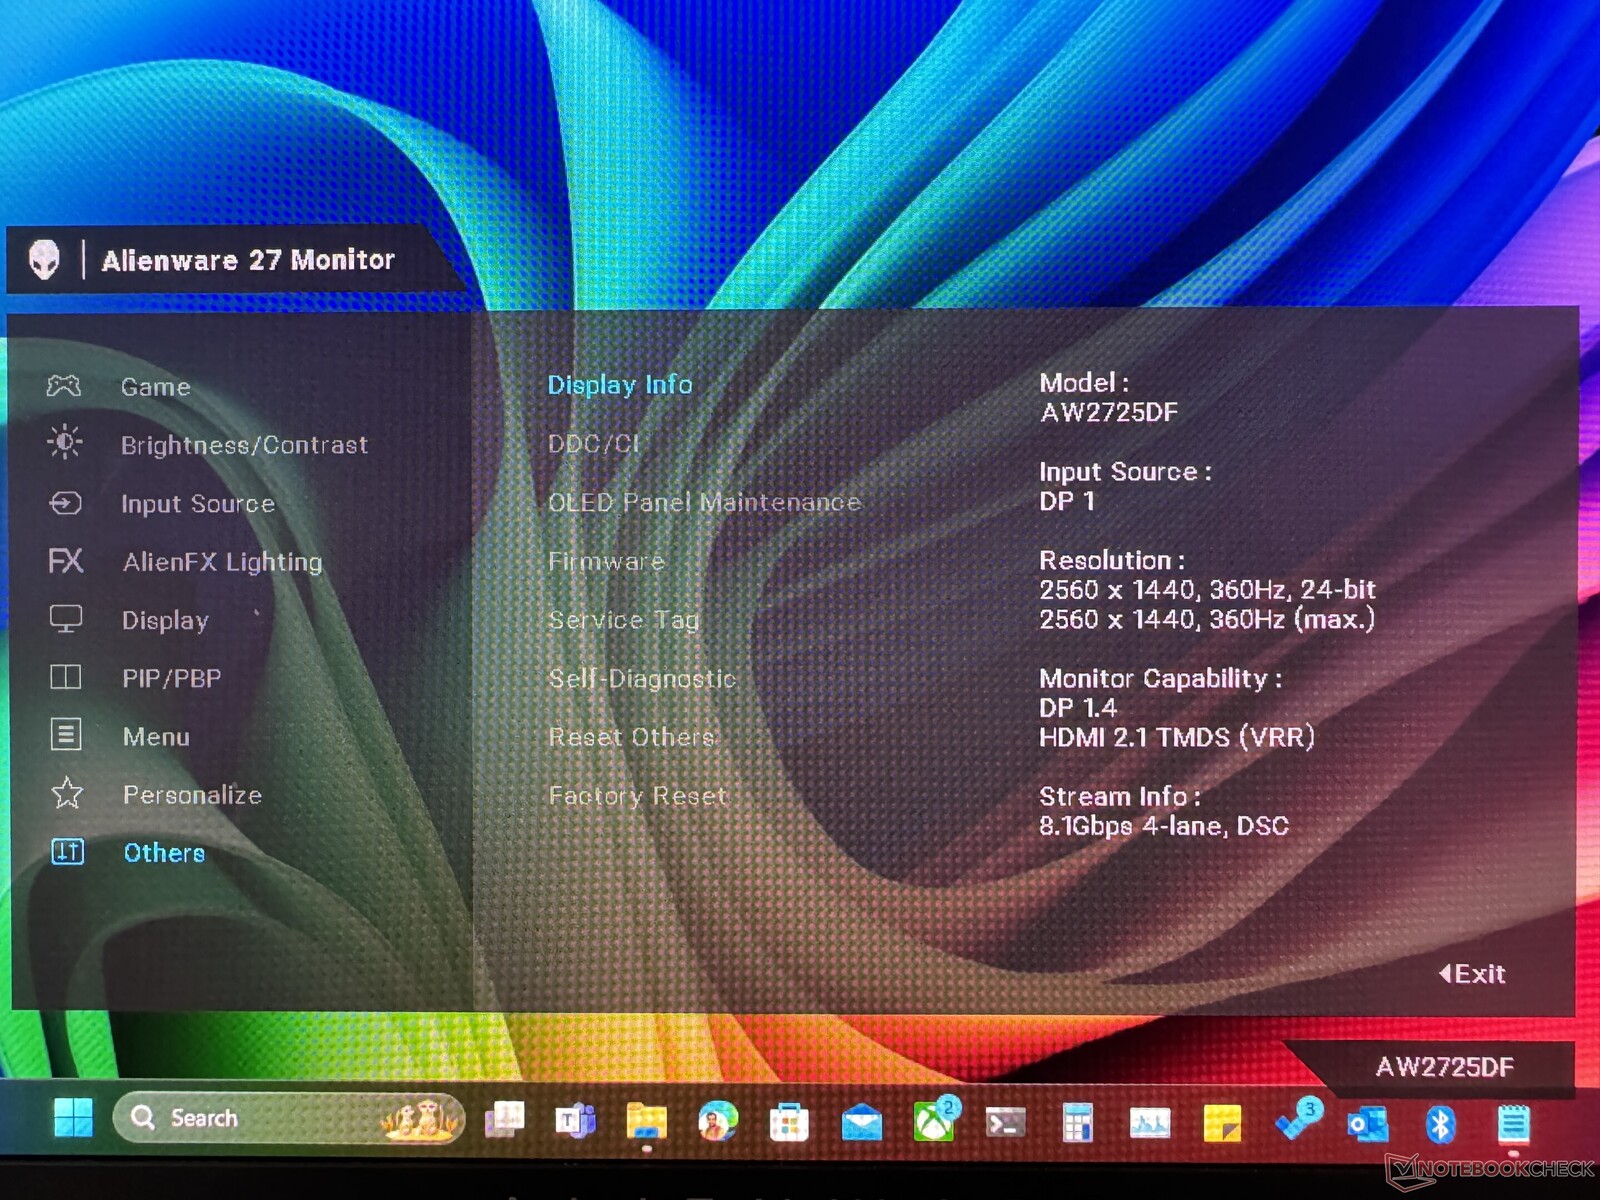The height and width of the screenshot is (1200, 1600).
Task: Select the Firmware submenu item
Action: click(x=606, y=561)
